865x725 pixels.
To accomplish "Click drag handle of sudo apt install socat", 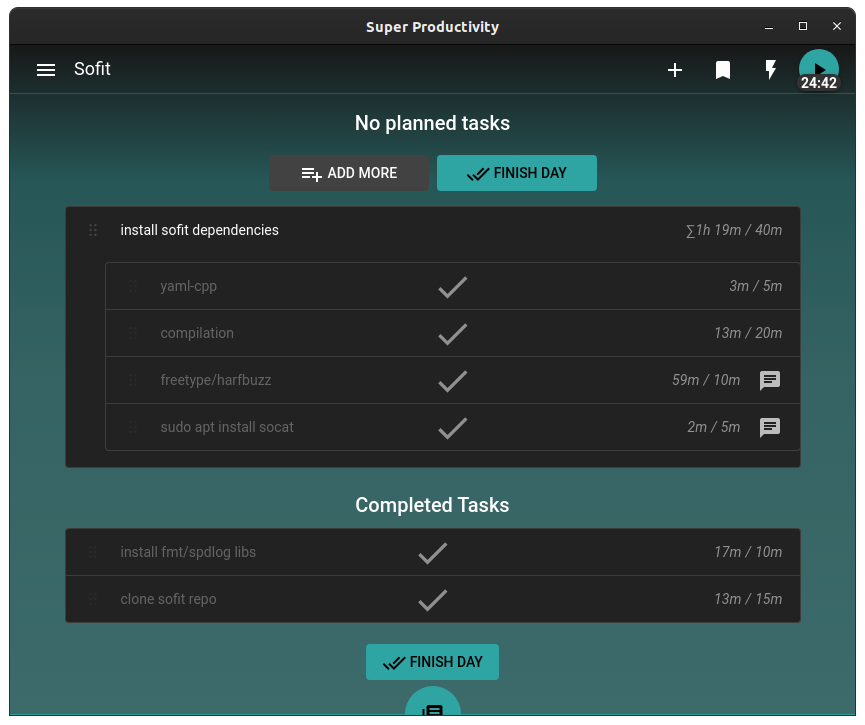I will (x=133, y=427).
